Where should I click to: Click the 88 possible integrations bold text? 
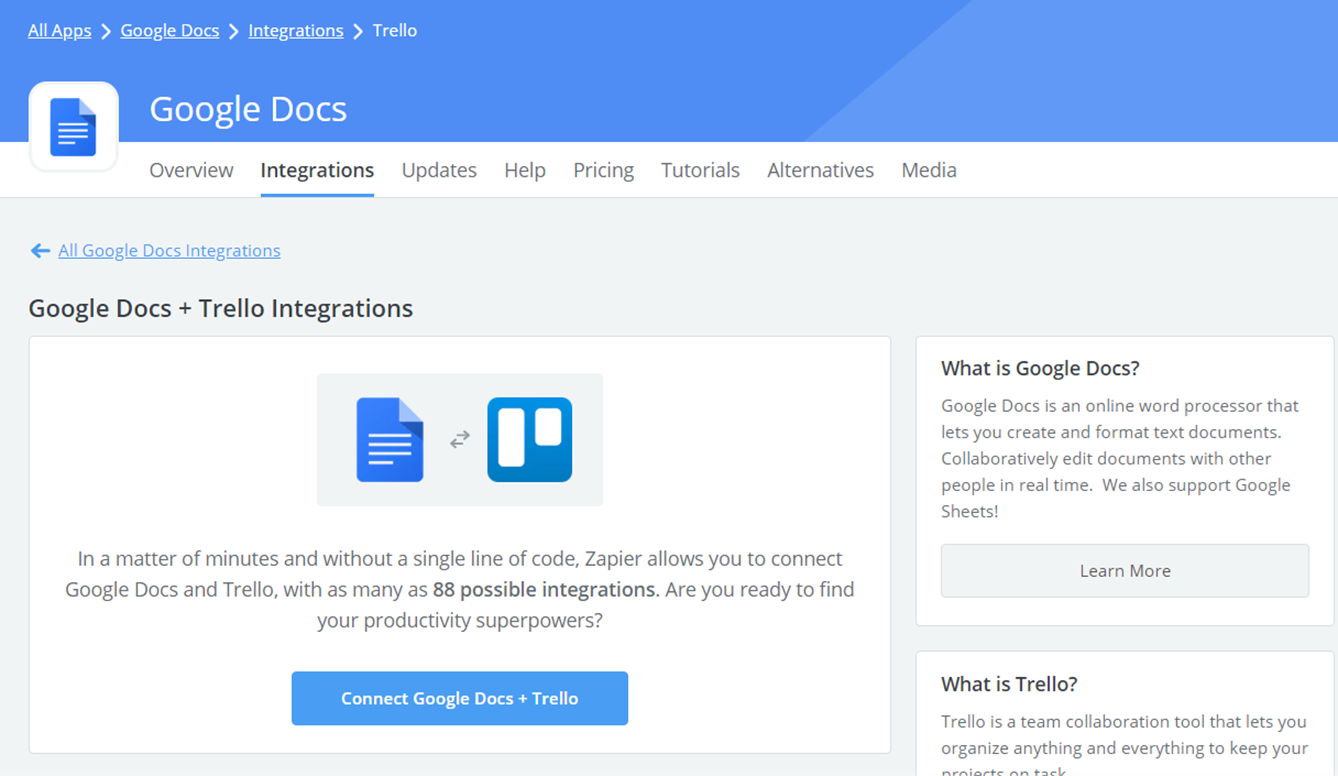[545, 589]
